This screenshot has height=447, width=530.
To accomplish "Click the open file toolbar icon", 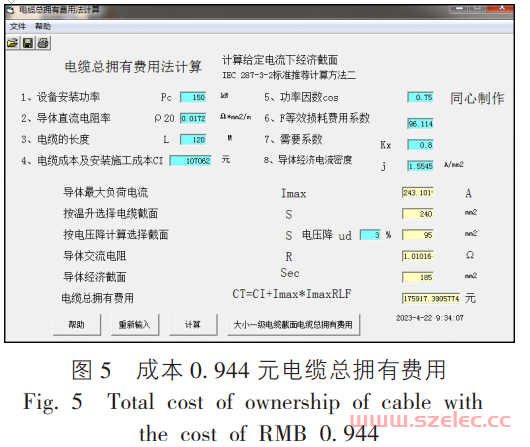I will [13, 43].
